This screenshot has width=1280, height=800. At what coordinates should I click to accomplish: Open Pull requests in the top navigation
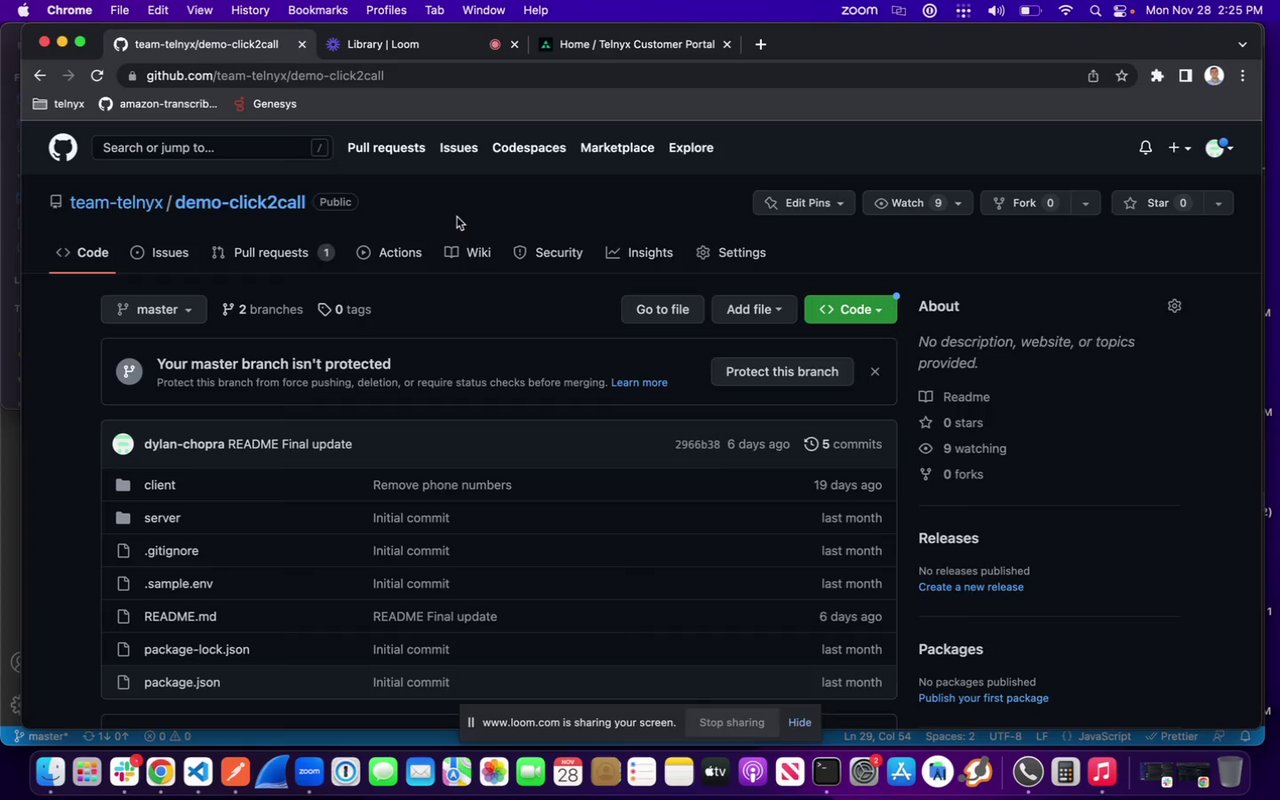(x=386, y=148)
